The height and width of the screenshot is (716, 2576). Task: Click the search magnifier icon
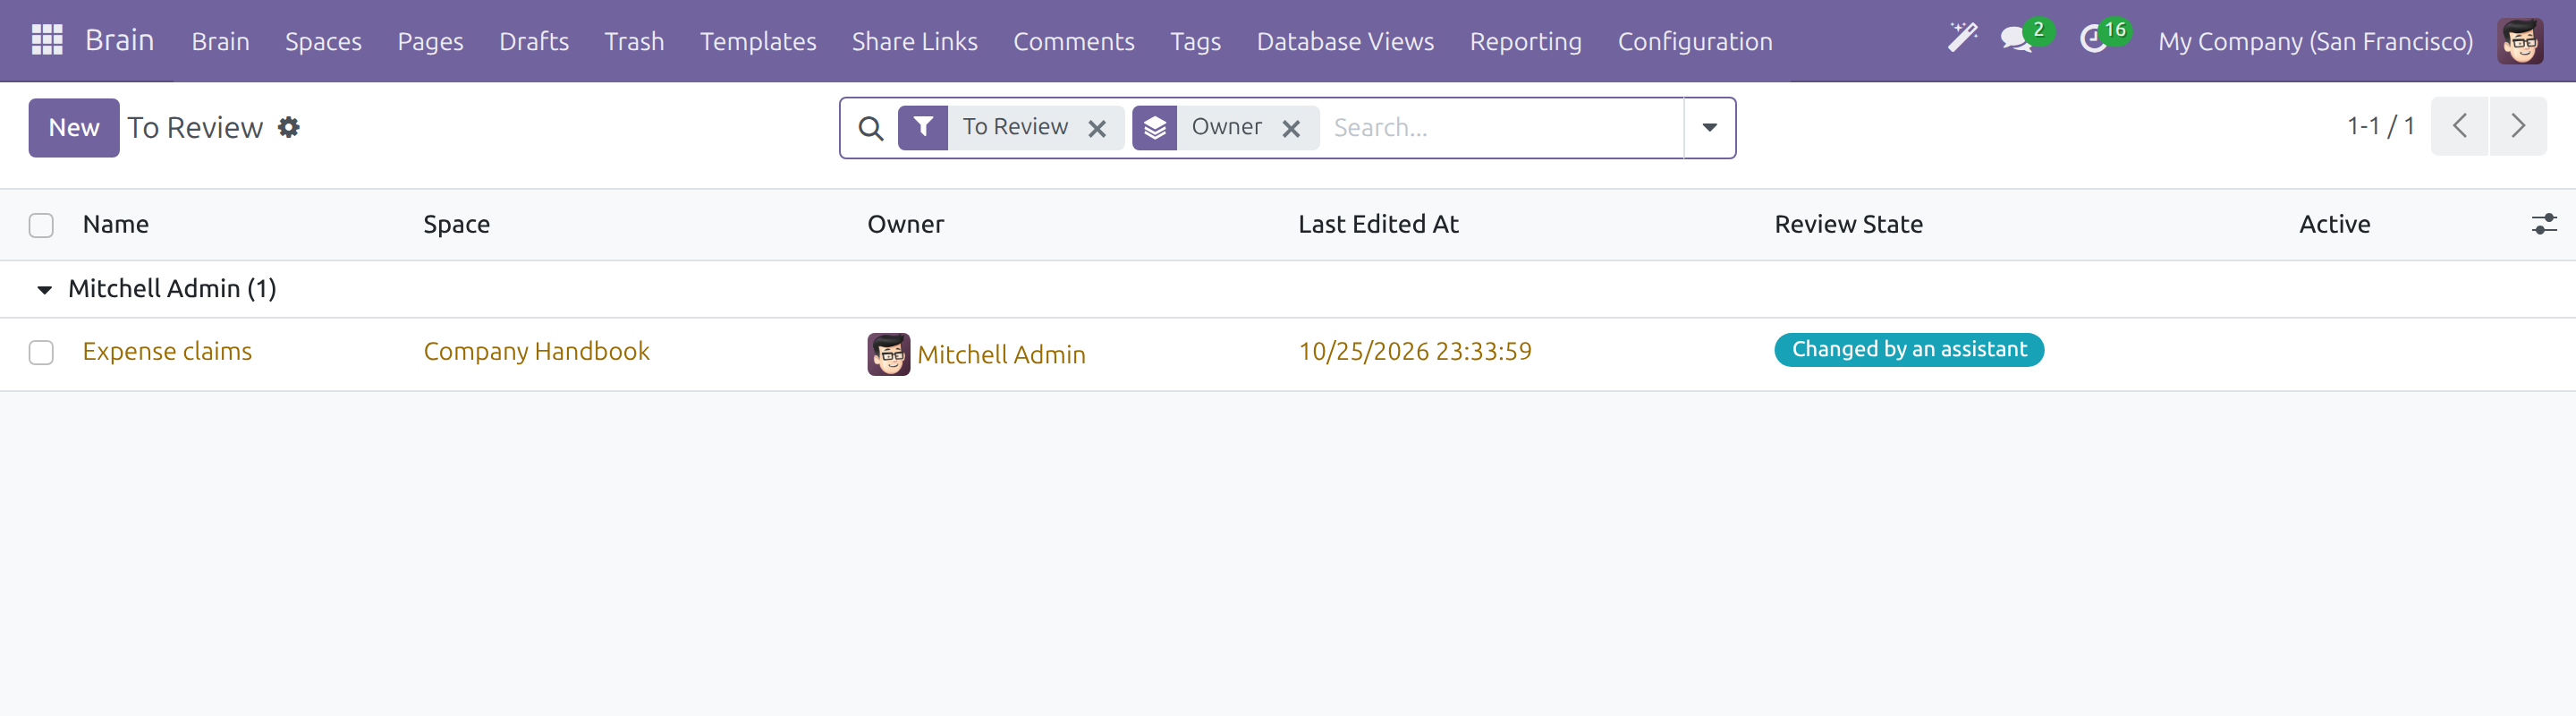[871, 128]
